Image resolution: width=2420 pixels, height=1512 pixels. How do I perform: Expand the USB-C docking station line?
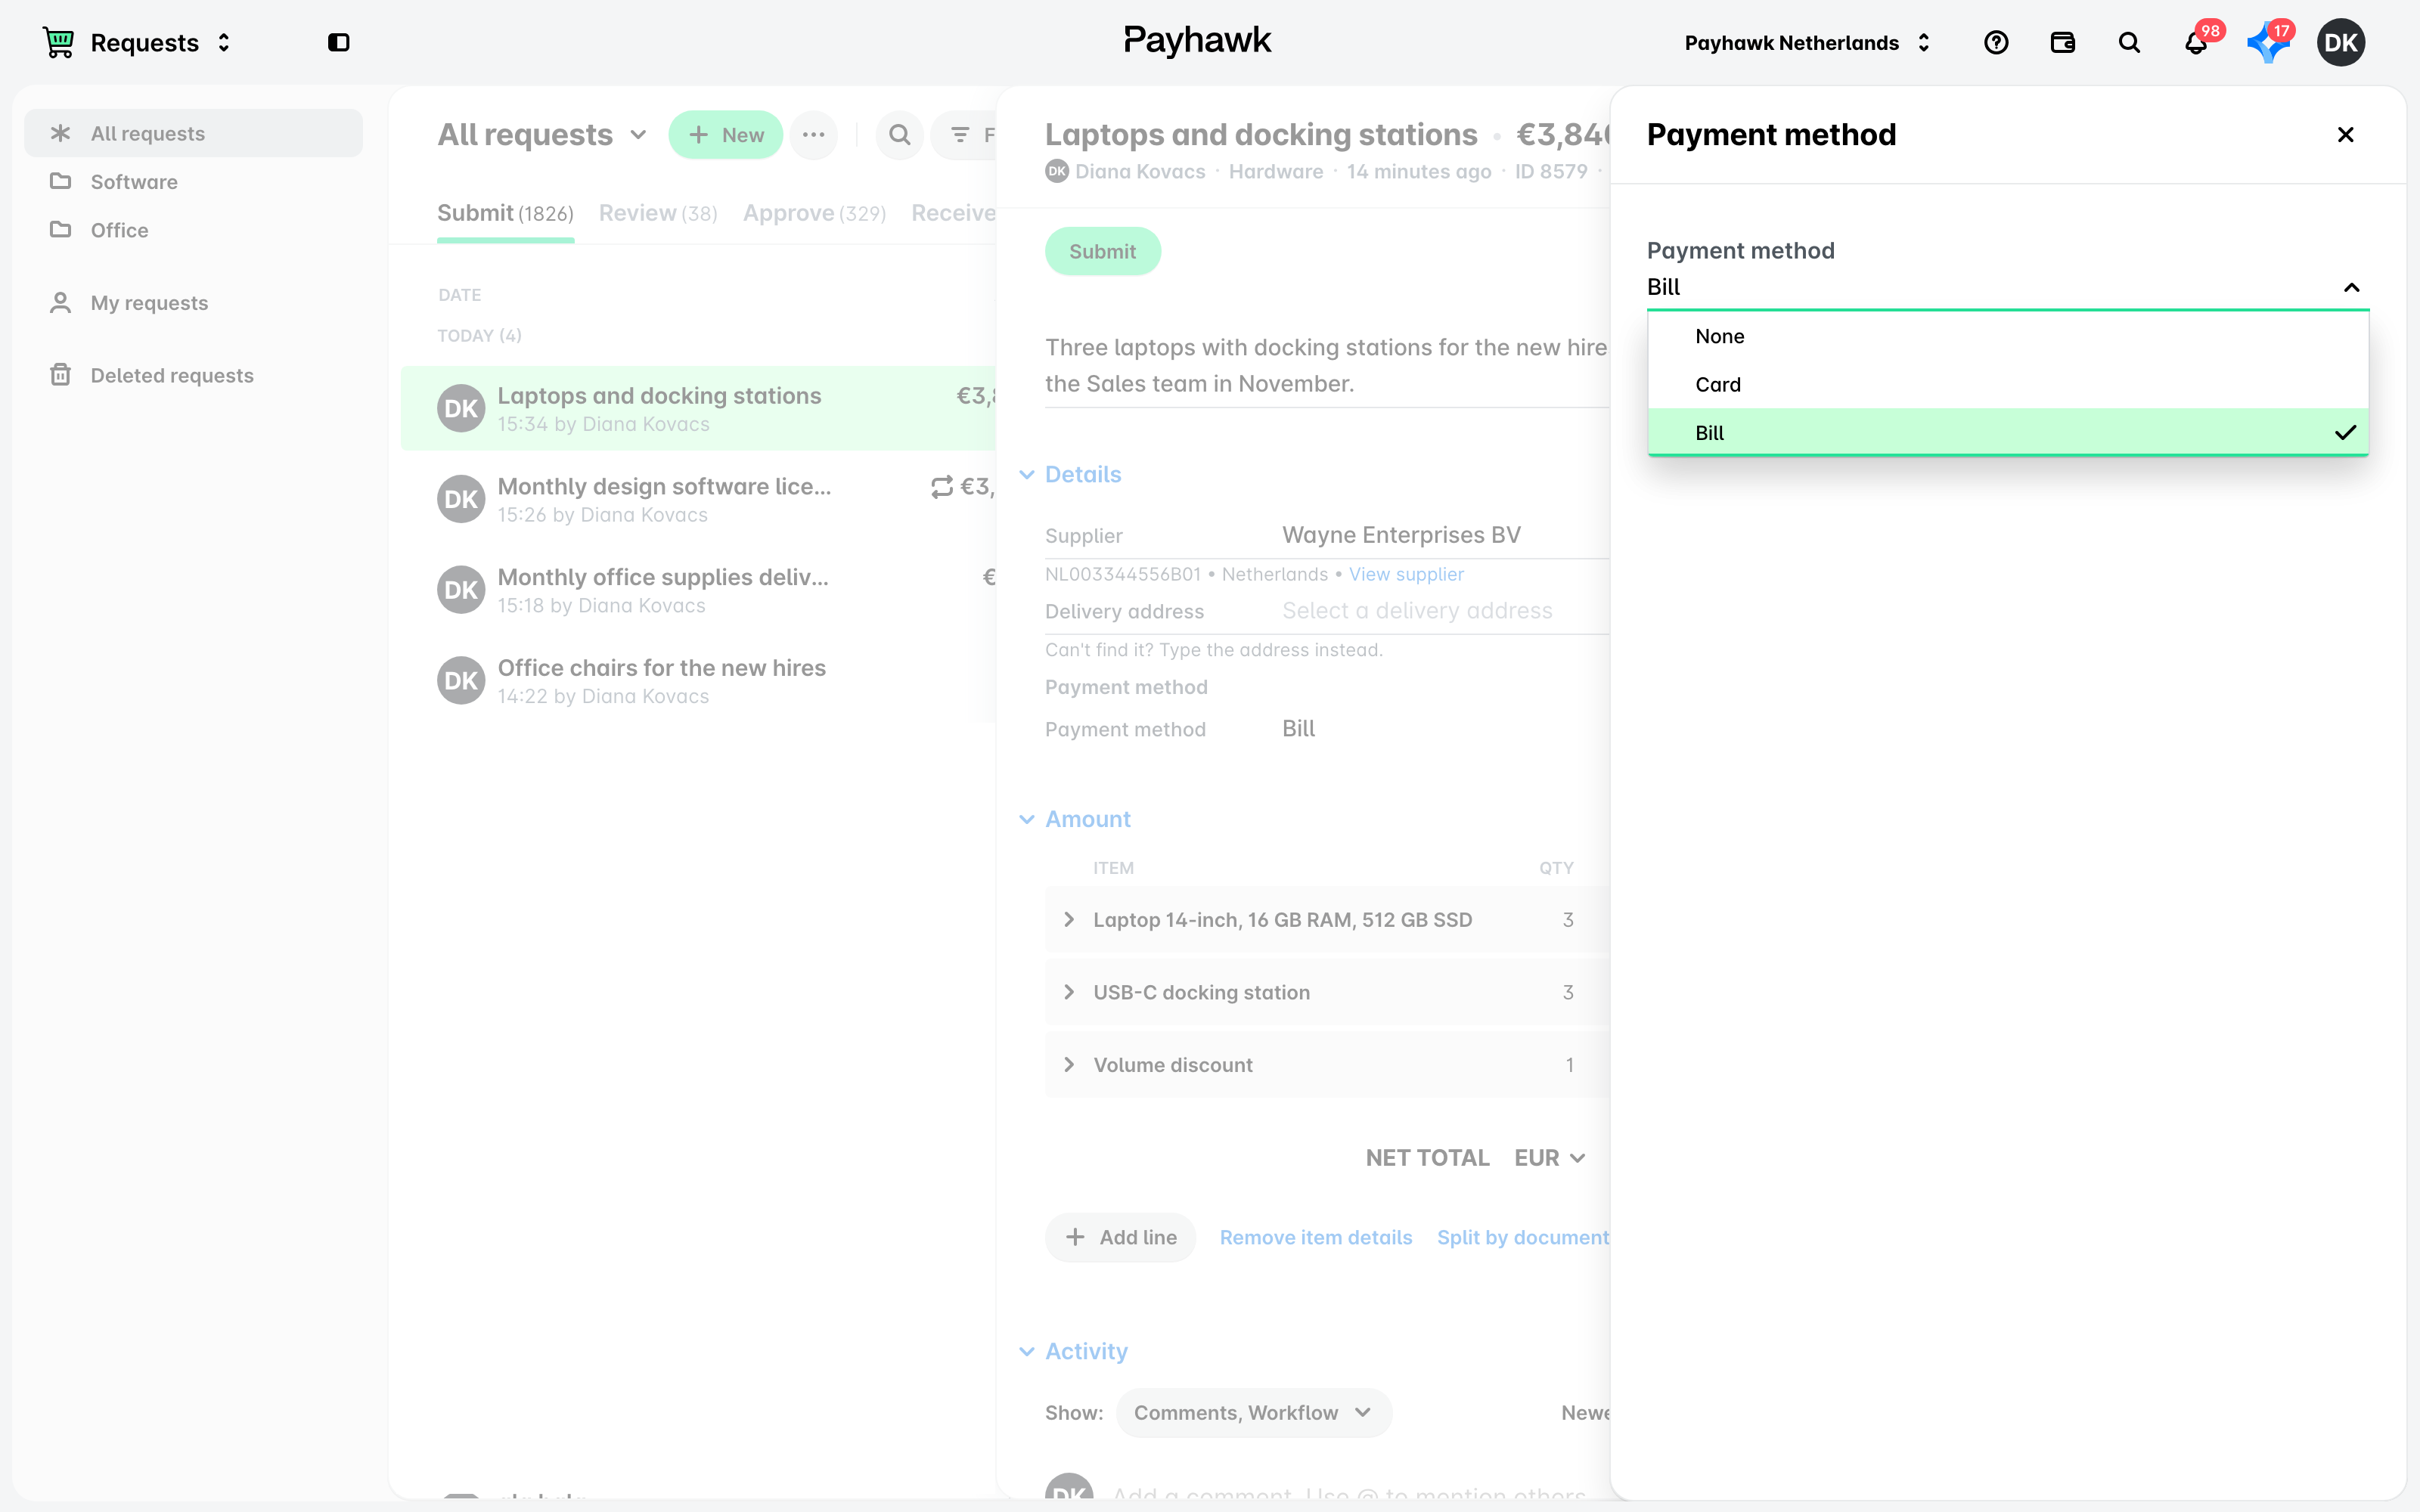[1069, 992]
